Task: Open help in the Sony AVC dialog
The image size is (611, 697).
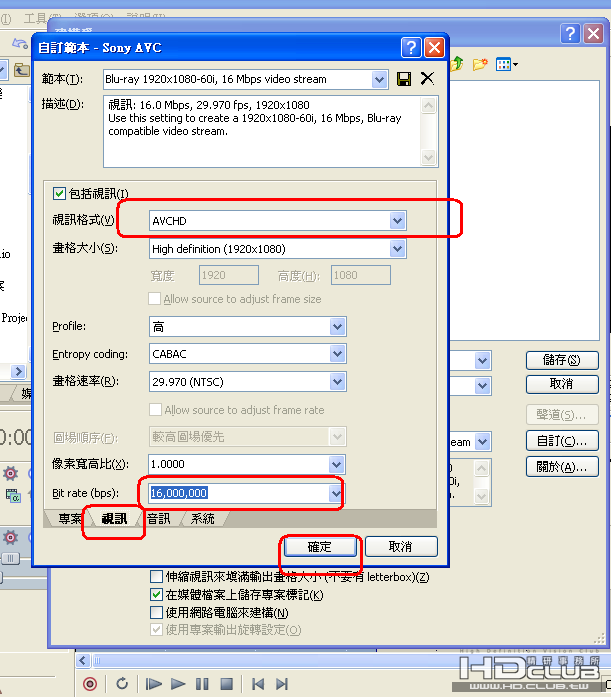Action: click(411, 48)
